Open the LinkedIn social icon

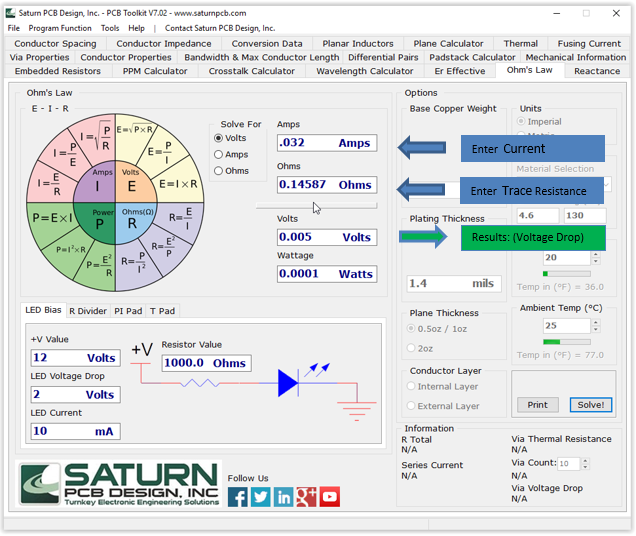(x=284, y=497)
